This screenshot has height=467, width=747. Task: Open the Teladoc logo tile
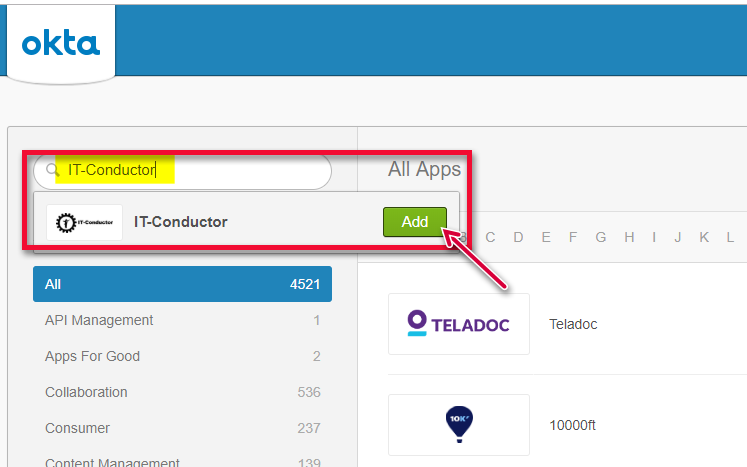tap(459, 324)
